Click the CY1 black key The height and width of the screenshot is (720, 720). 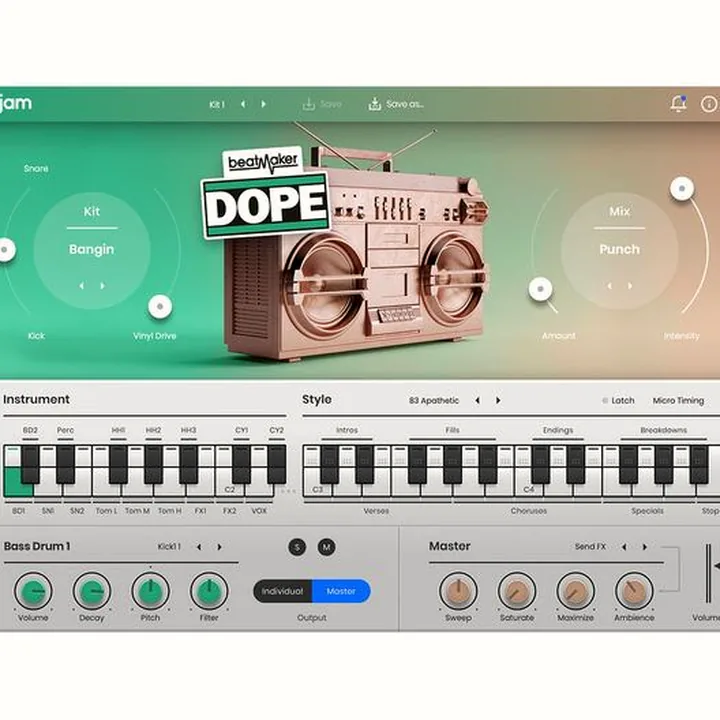pos(242,464)
